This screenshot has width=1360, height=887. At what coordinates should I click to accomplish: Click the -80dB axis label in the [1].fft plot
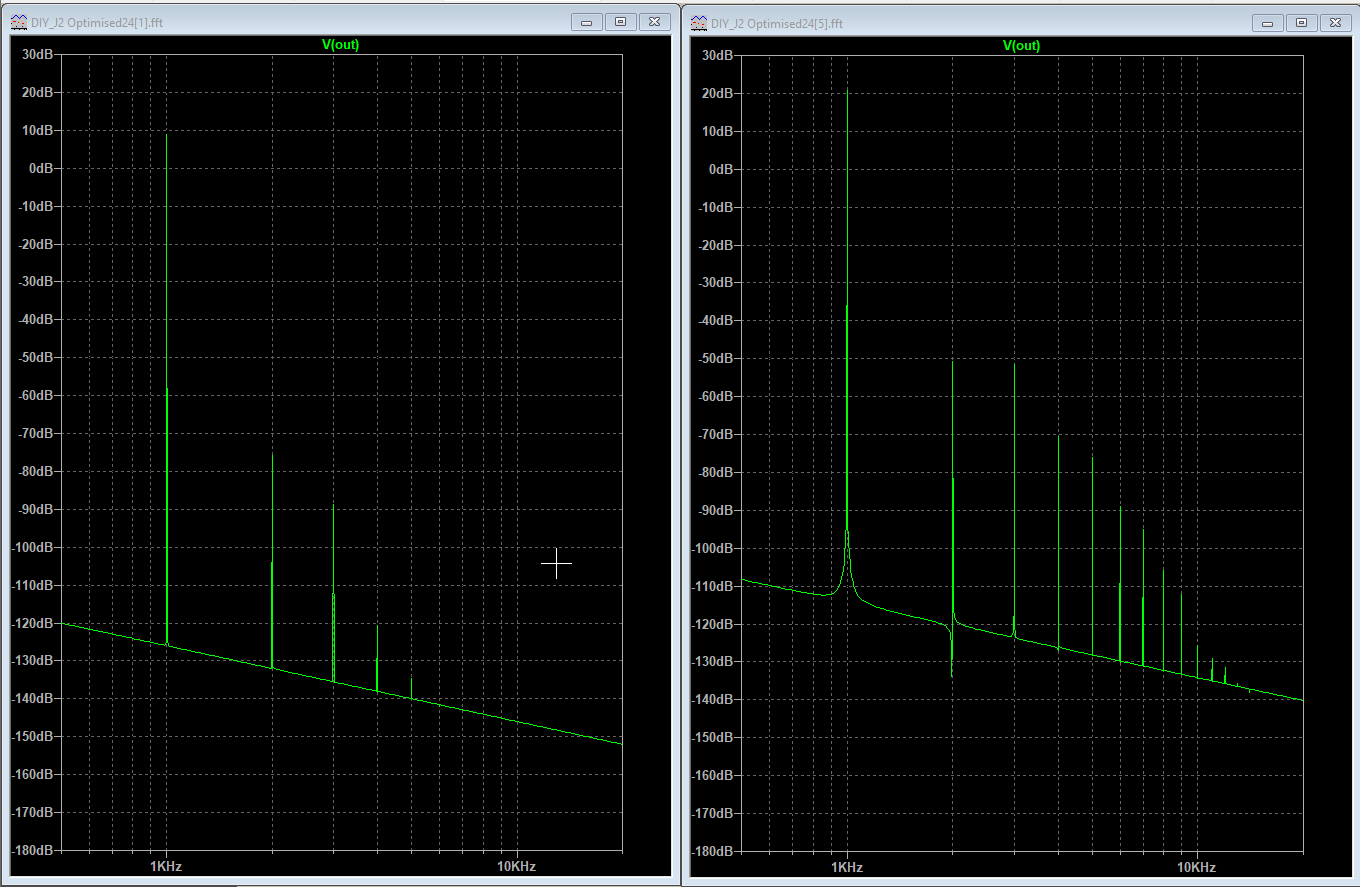coord(36,471)
